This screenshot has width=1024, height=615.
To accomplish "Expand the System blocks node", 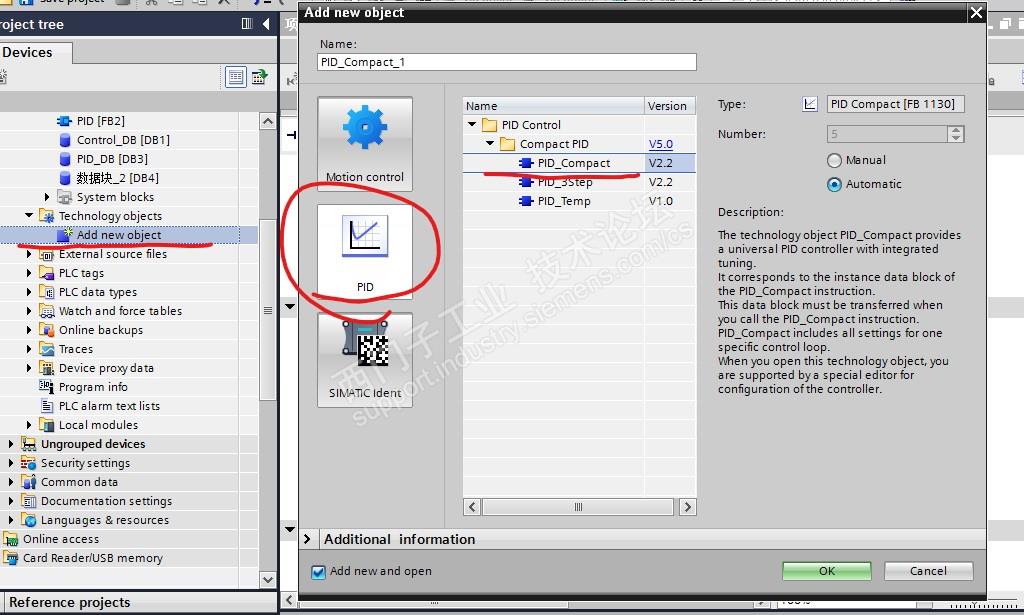I will coord(46,197).
